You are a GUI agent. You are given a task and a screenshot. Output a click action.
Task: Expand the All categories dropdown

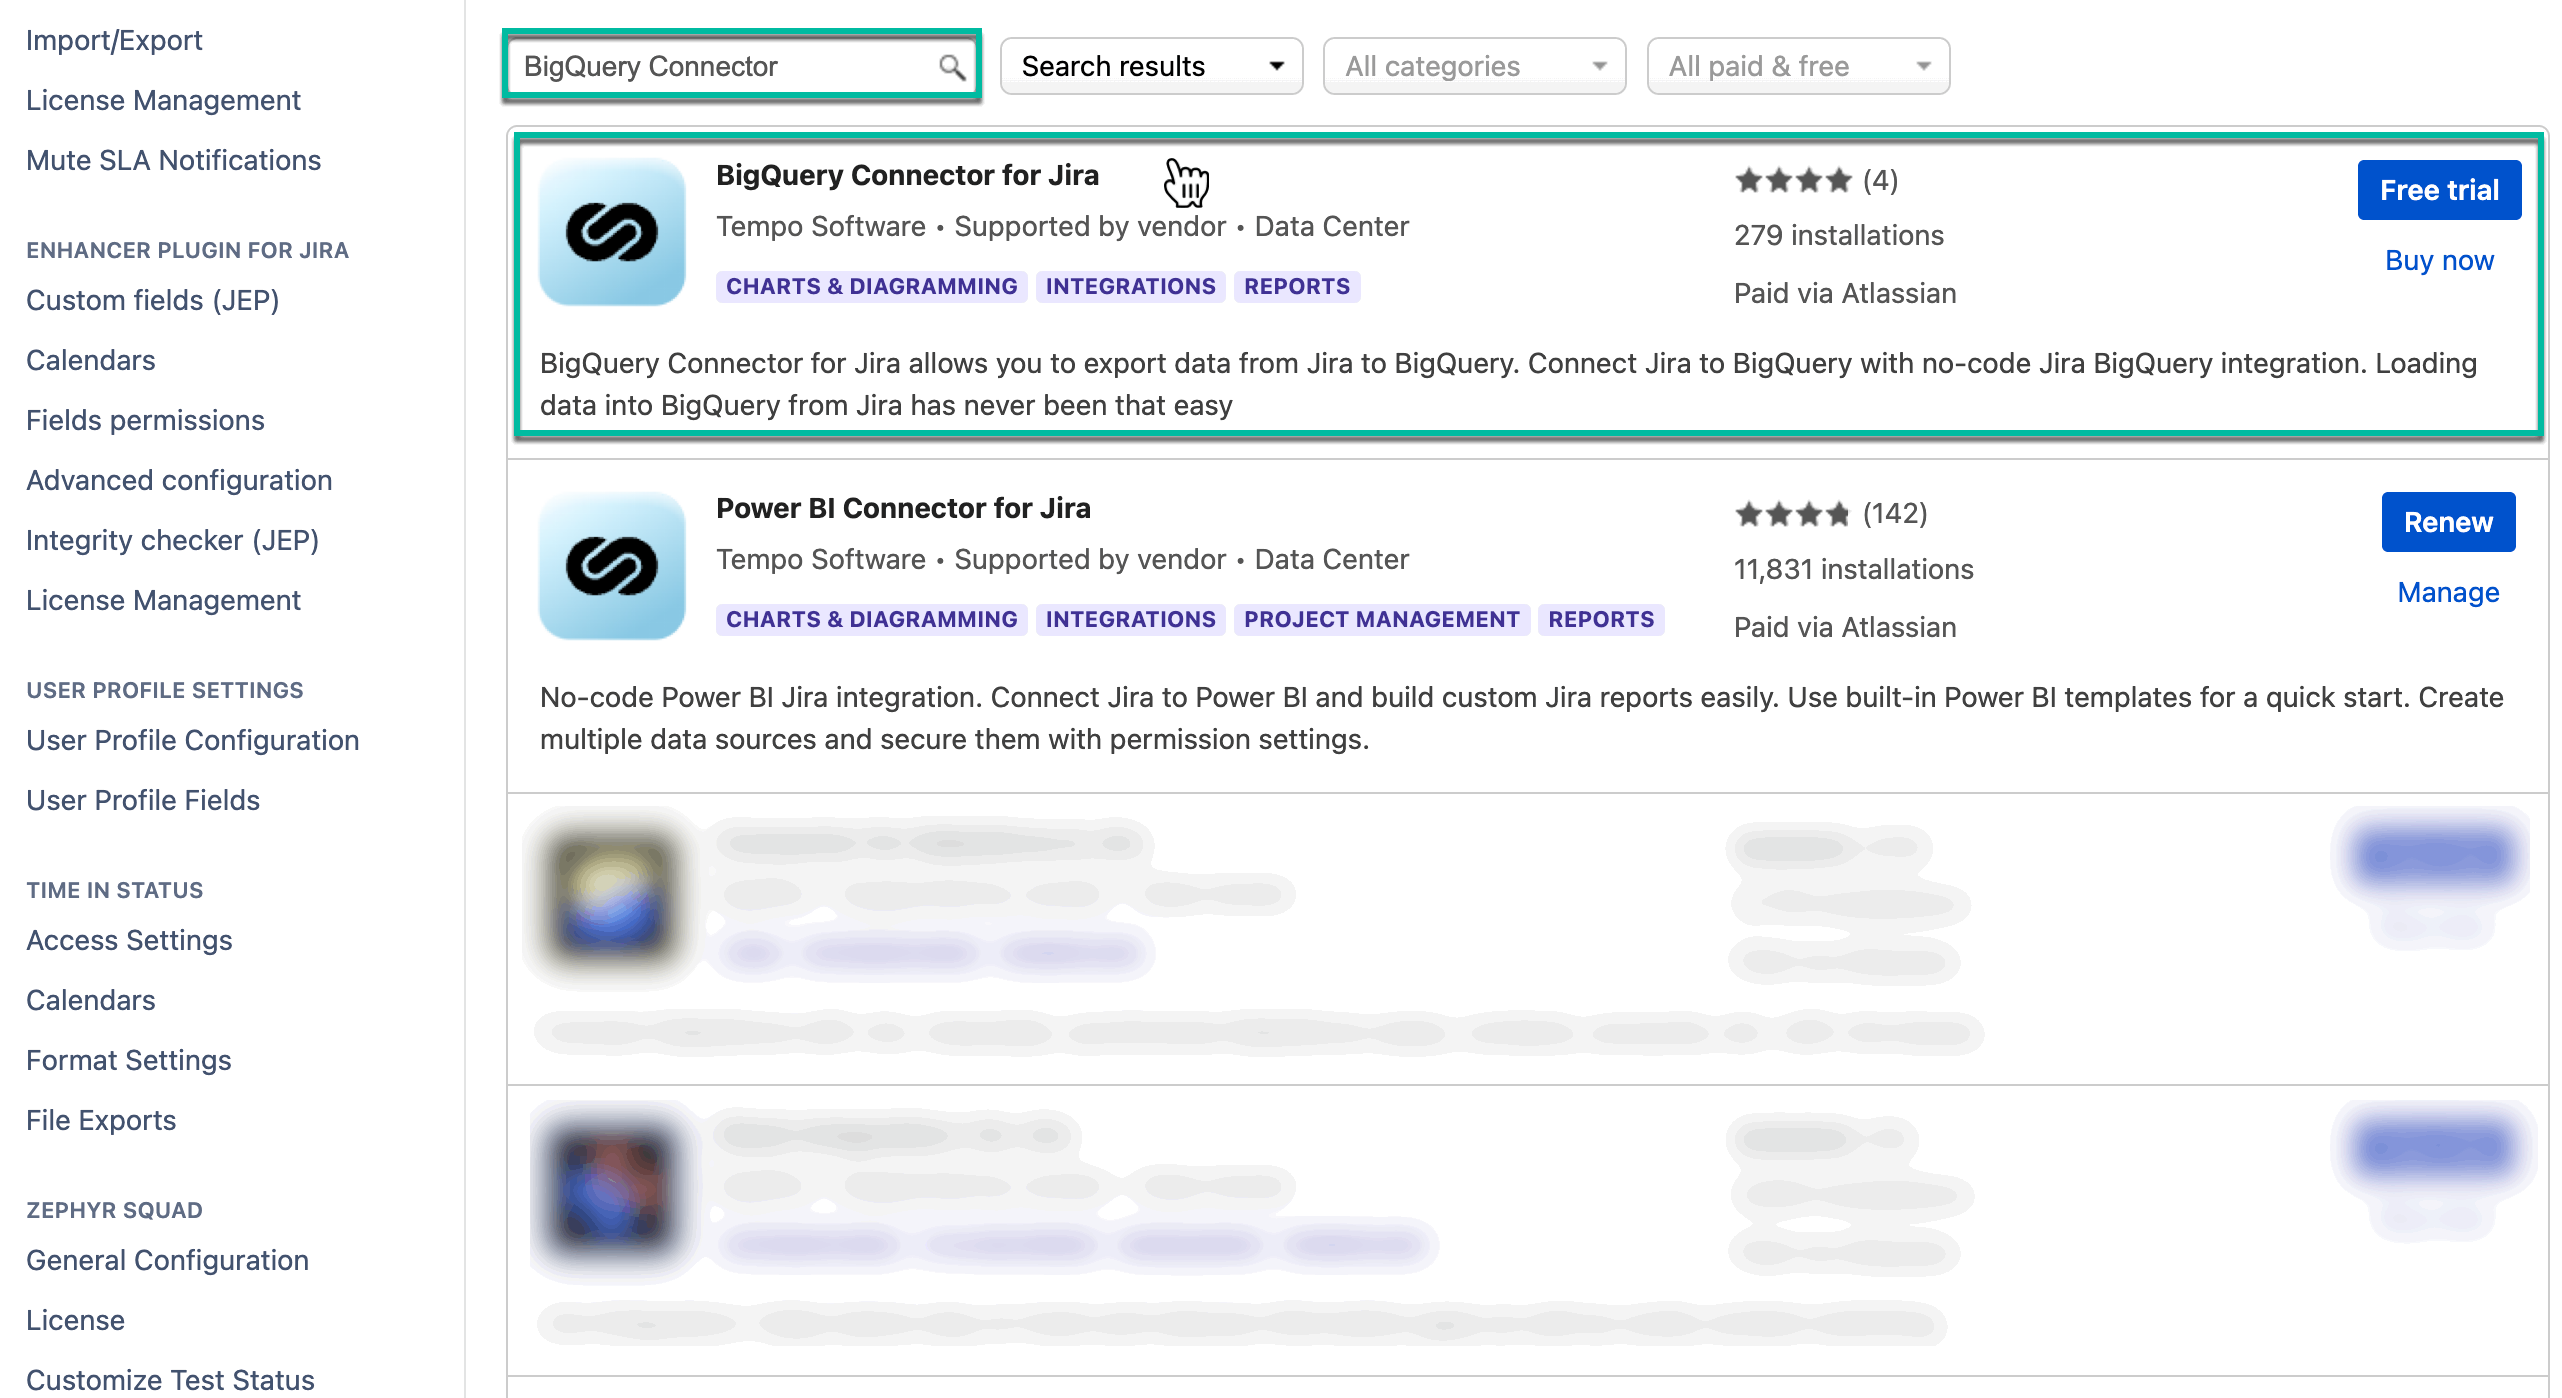coord(1474,66)
